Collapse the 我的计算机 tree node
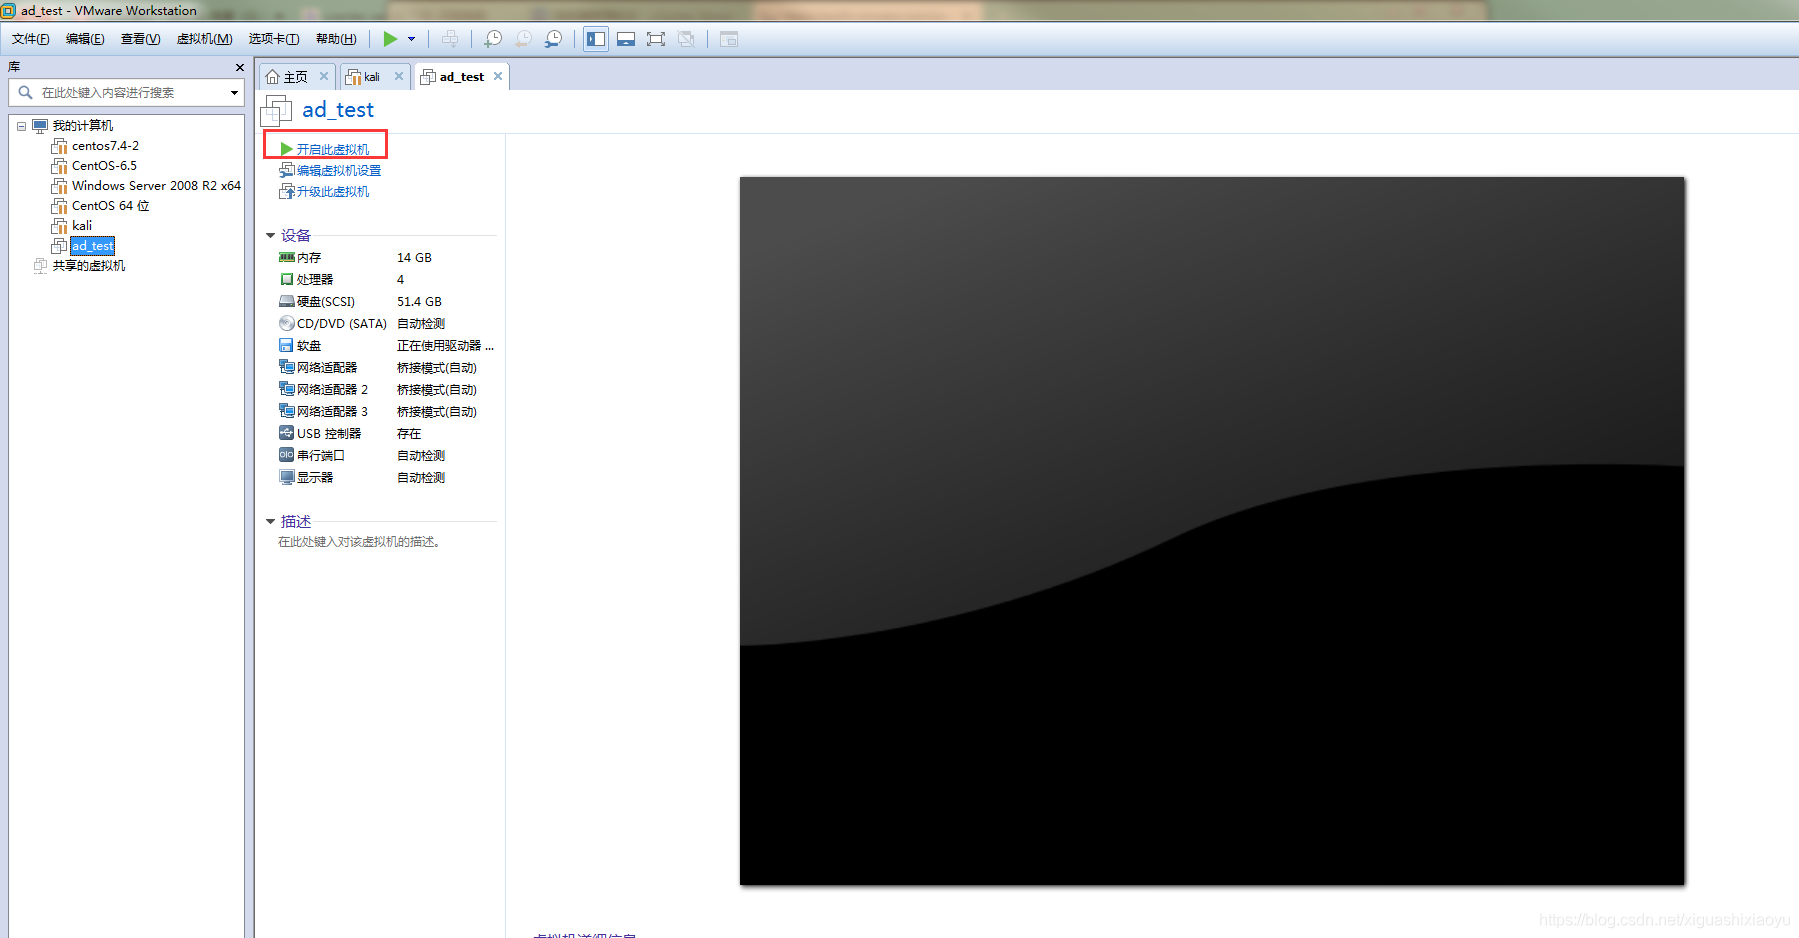Screen dimensions: 1799x938 coord(21,126)
